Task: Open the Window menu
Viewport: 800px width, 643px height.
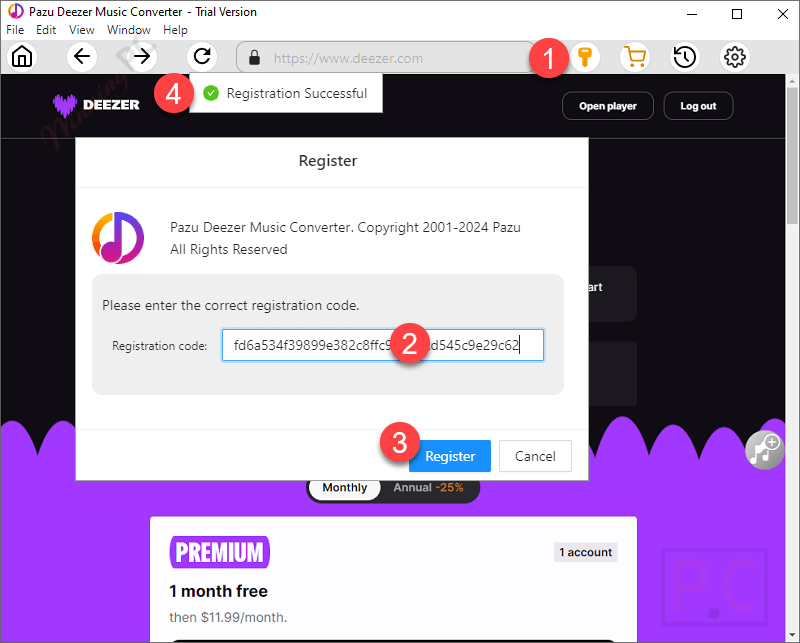Action: [129, 30]
